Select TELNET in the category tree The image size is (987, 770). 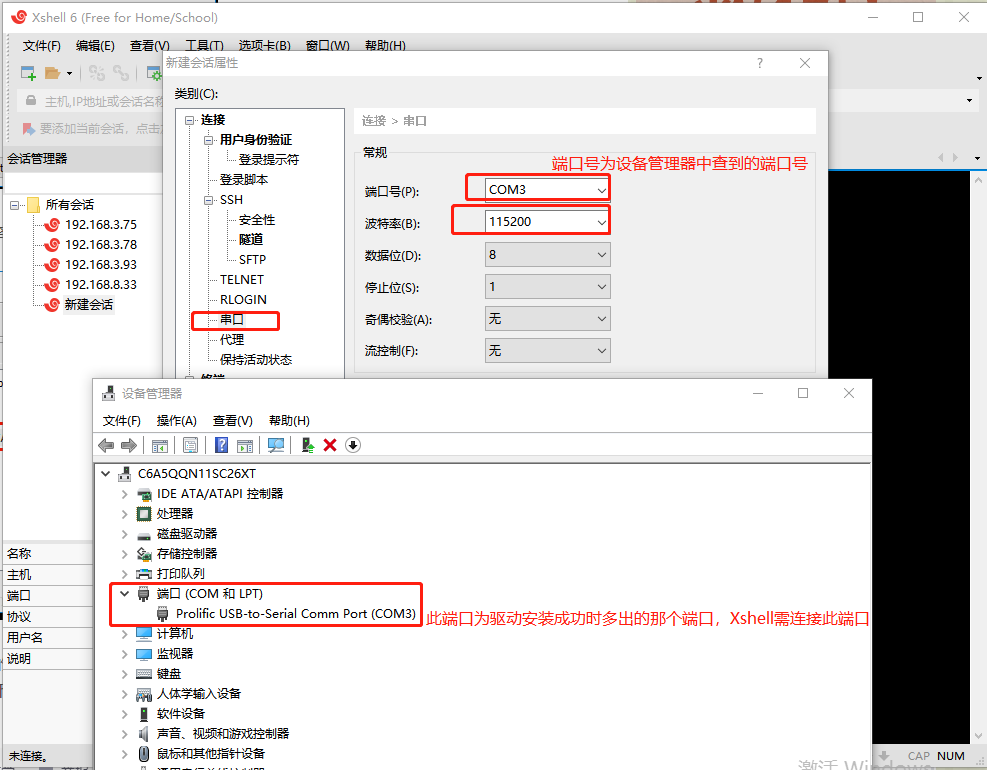pos(242,280)
